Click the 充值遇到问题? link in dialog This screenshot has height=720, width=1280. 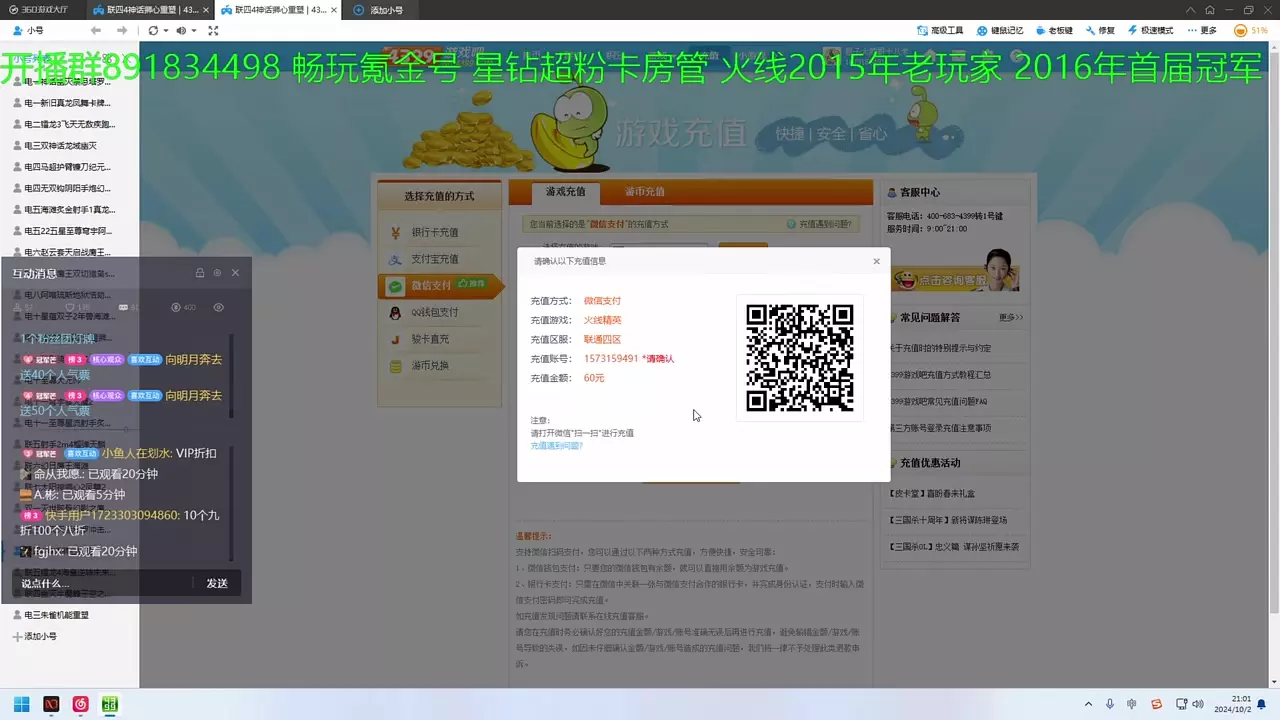pos(556,445)
